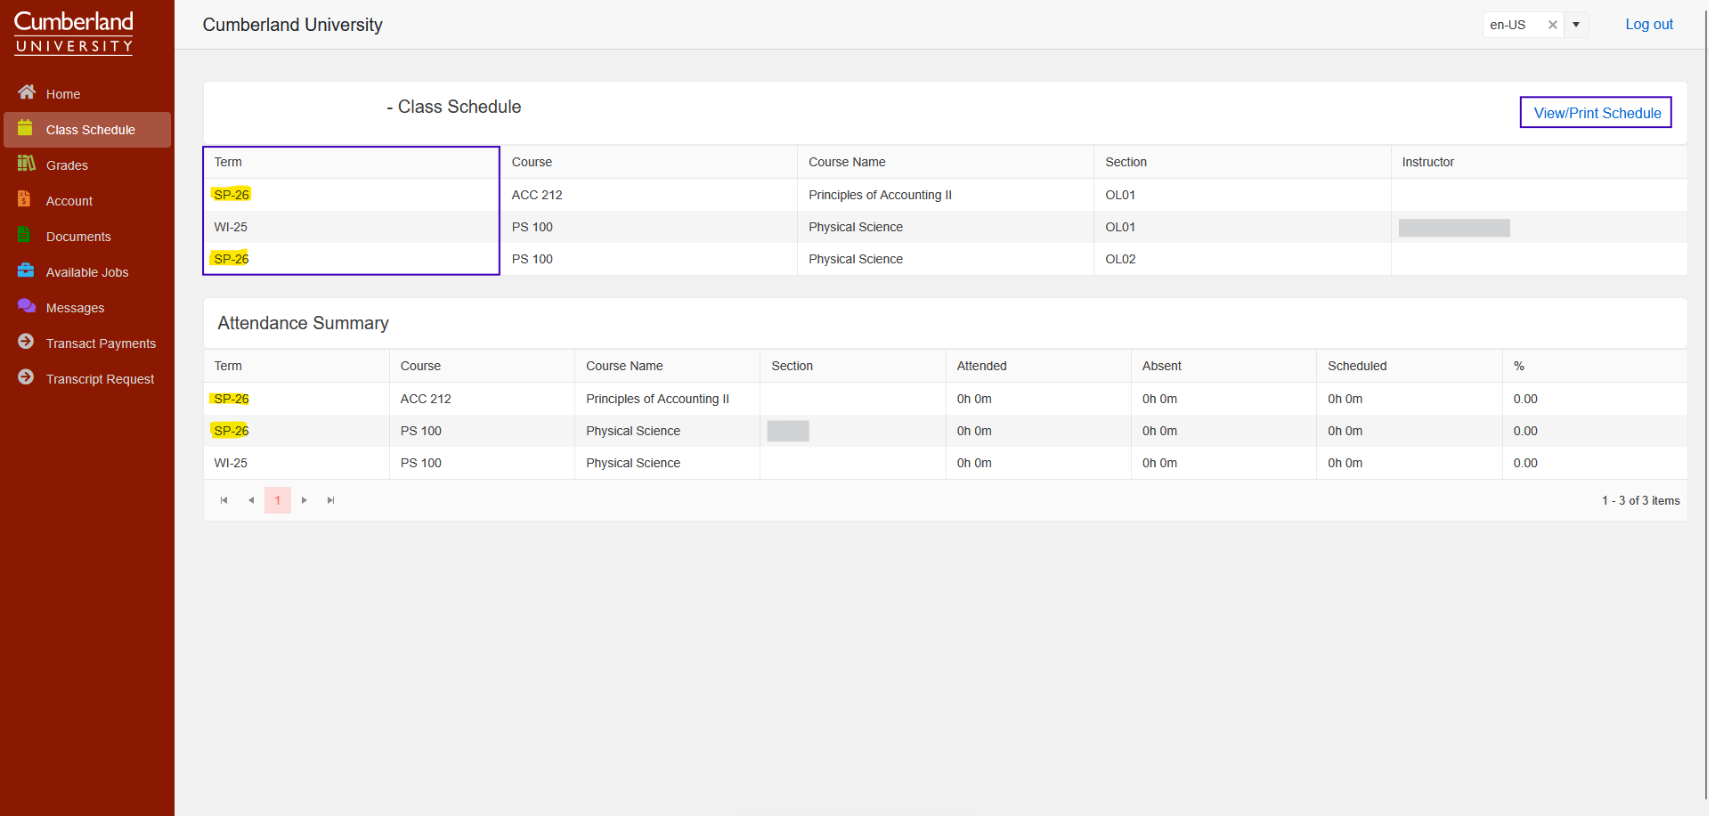
Task: Click the % column header
Action: pos(1519,366)
